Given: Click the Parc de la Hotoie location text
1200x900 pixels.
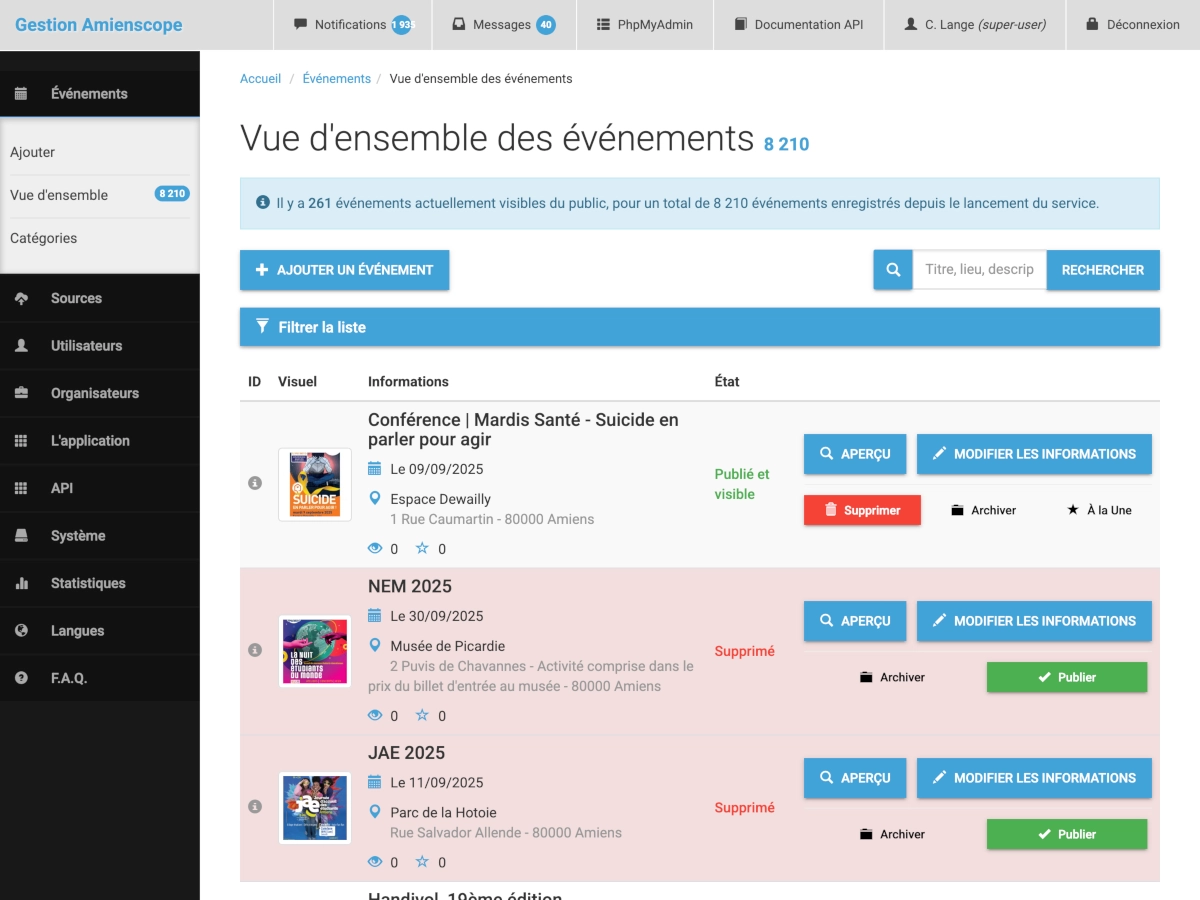Looking at the screenshot, I should point(443,812).
